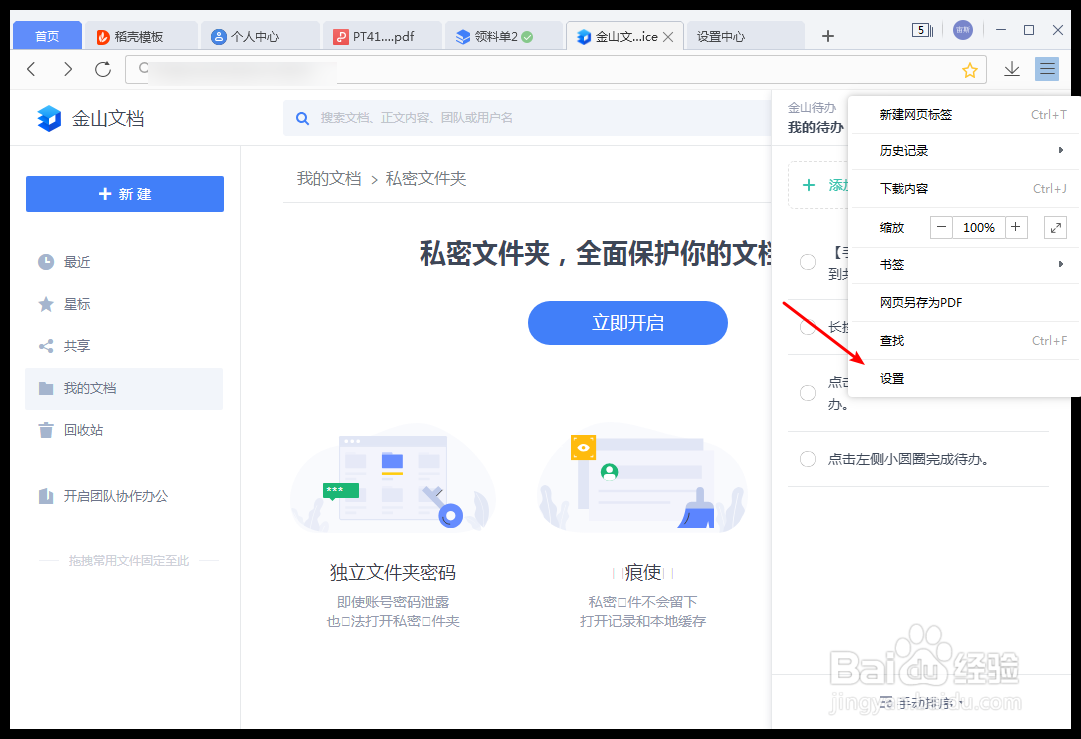1081x739 pixels.
Task: Select 新建网页标签 menu item
Action: (964, 115)
